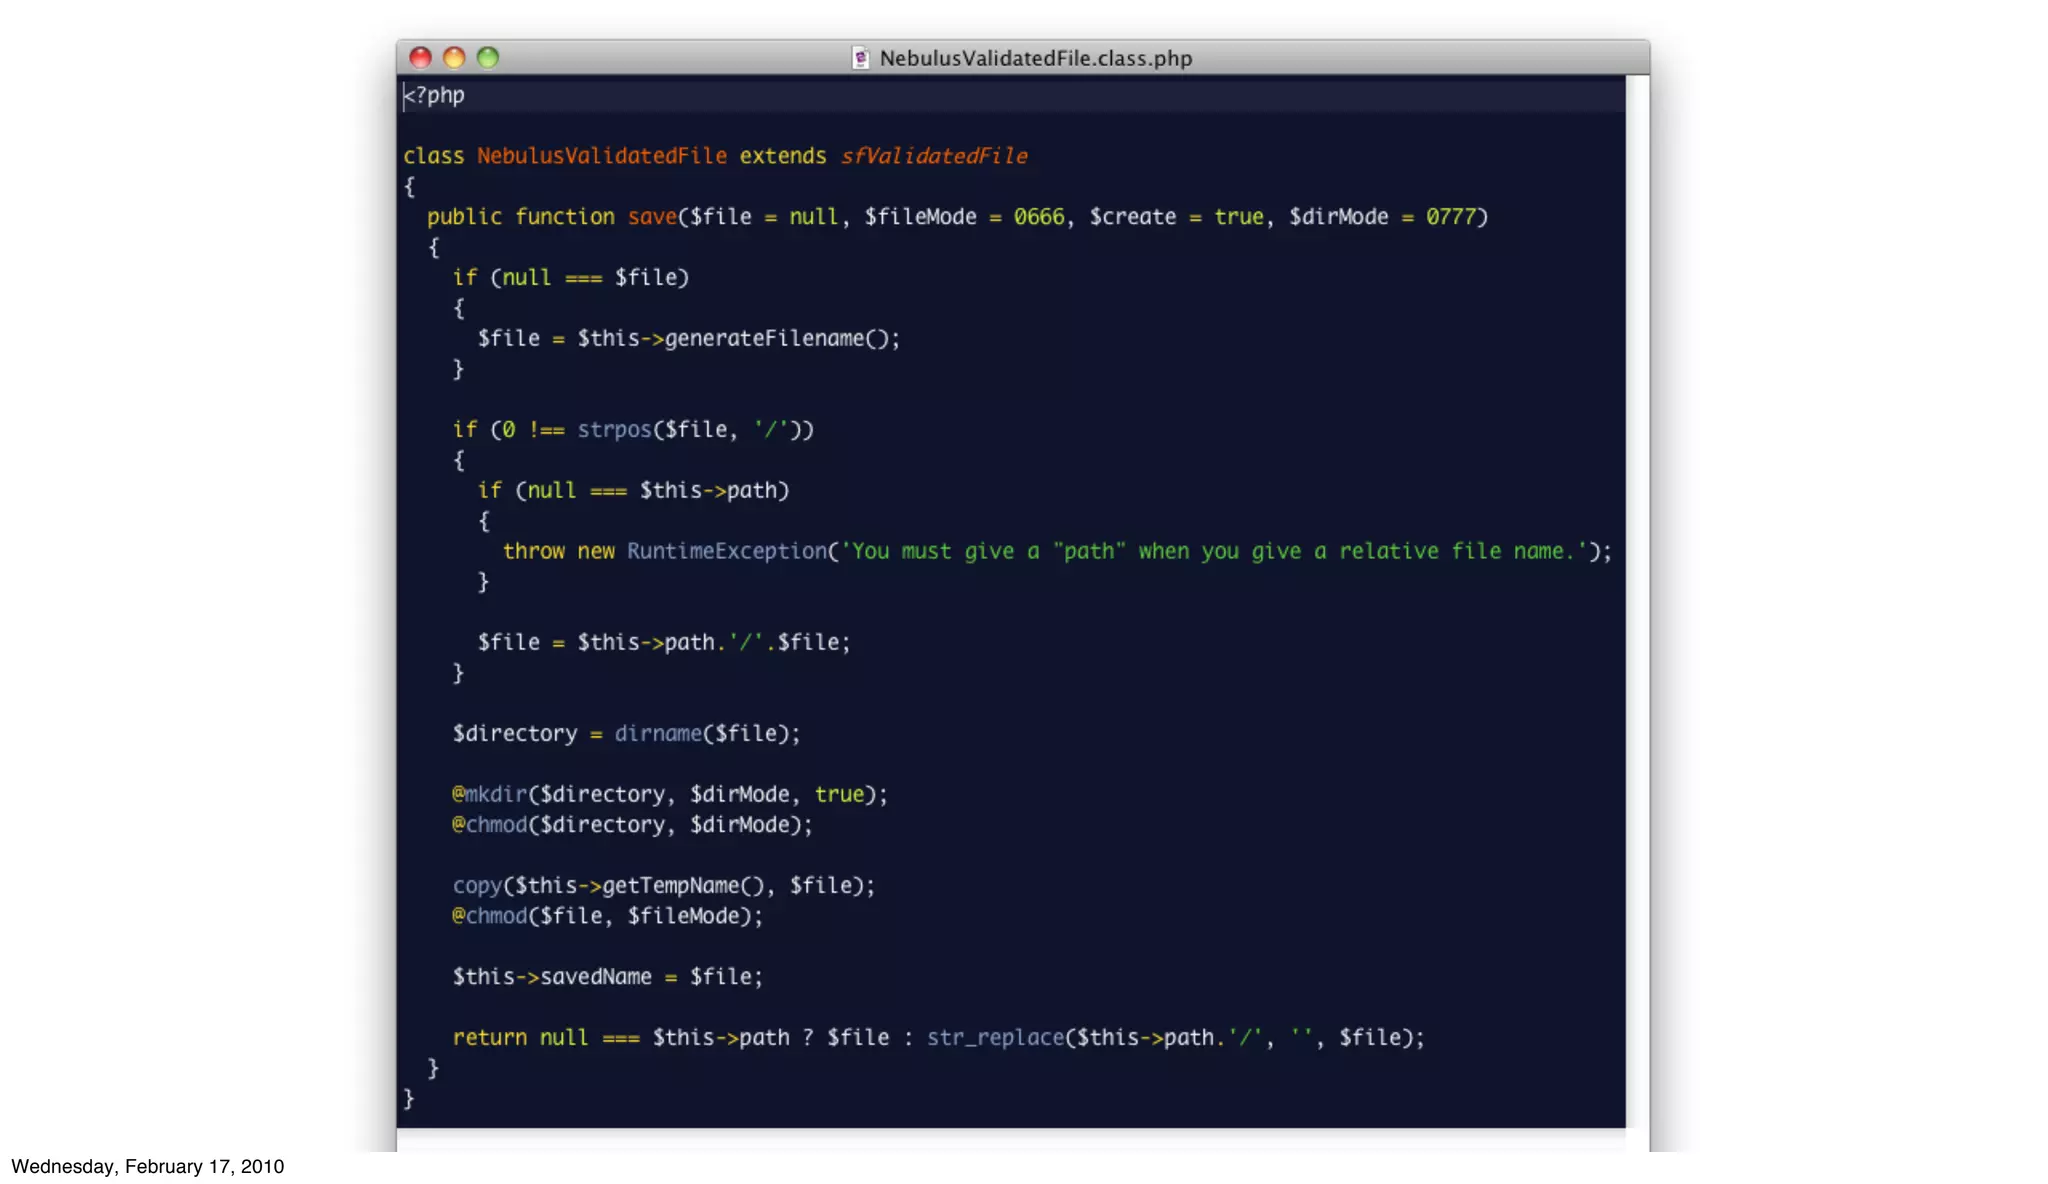Click the 0777 directory mode value
The height and width of the screenshot is (1184, 2048).
(x=1450, y=217)
